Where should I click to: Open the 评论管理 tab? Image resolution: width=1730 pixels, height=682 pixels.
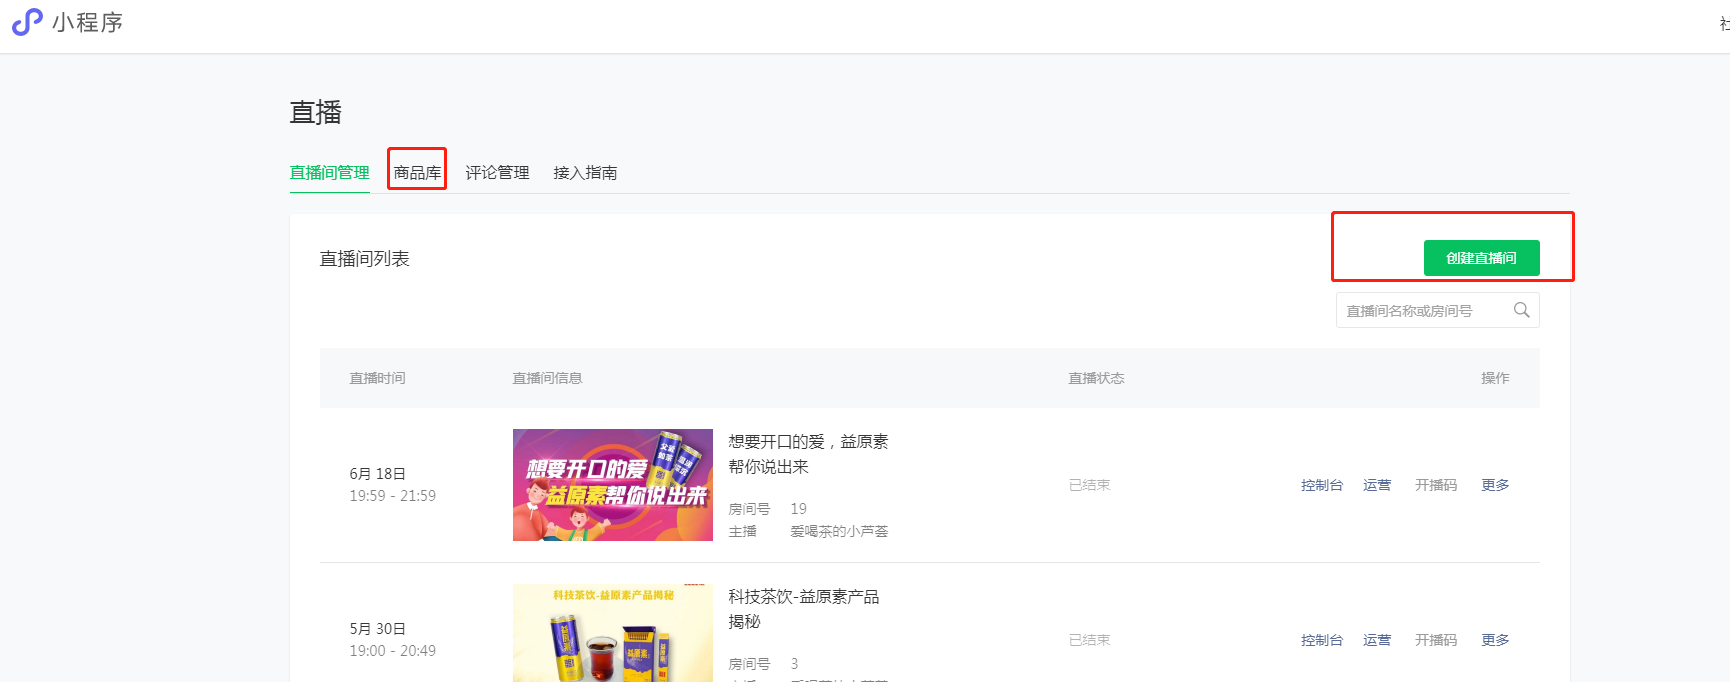[497, 173]
